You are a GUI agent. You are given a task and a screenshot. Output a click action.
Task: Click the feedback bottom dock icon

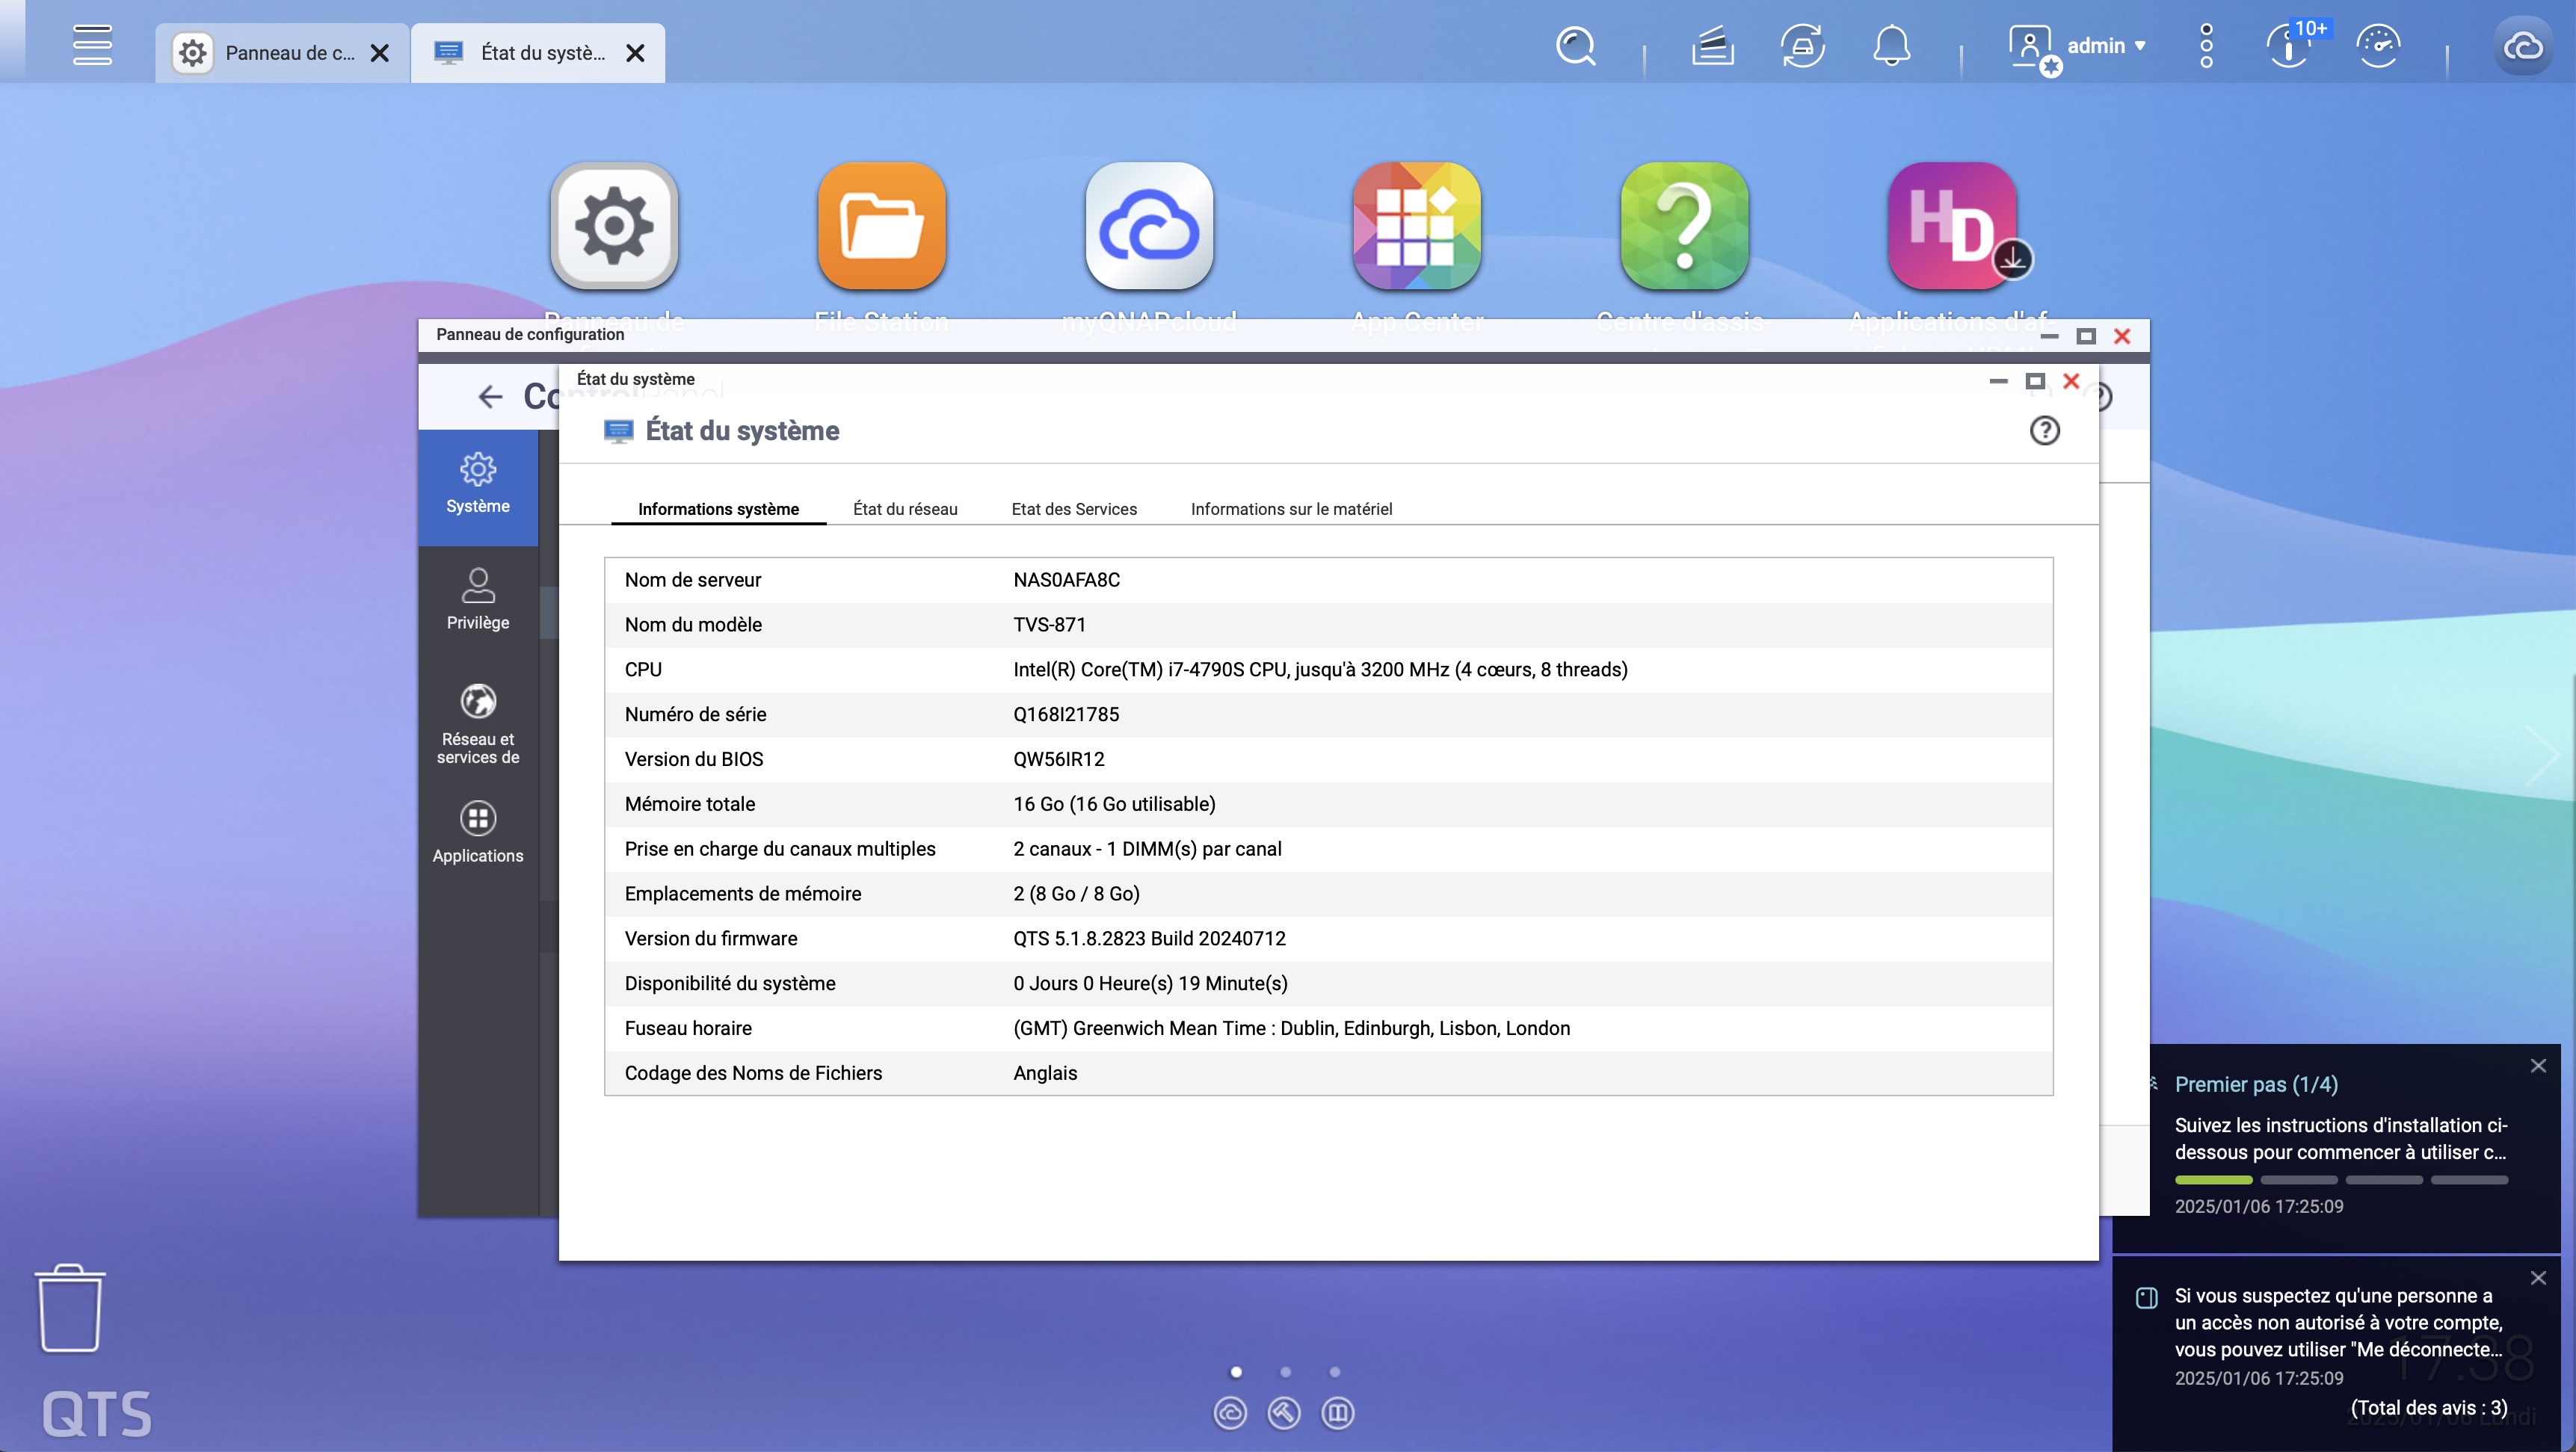tap(1338, 1414)
